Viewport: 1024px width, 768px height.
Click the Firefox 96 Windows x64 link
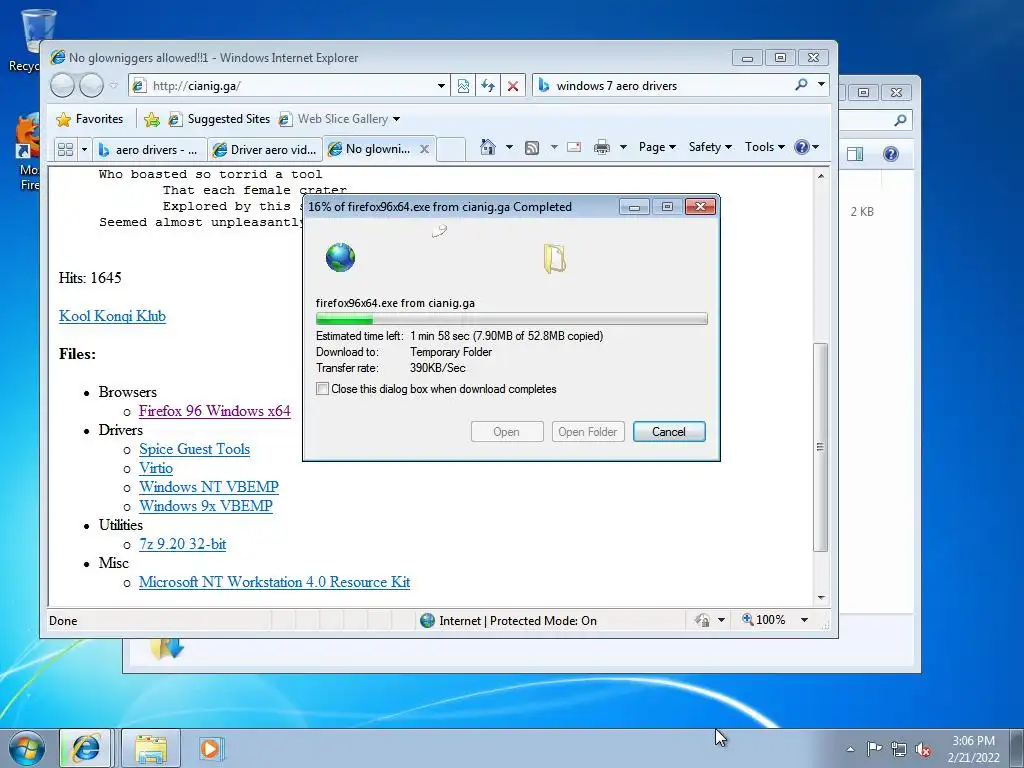[x=214, y=411]
